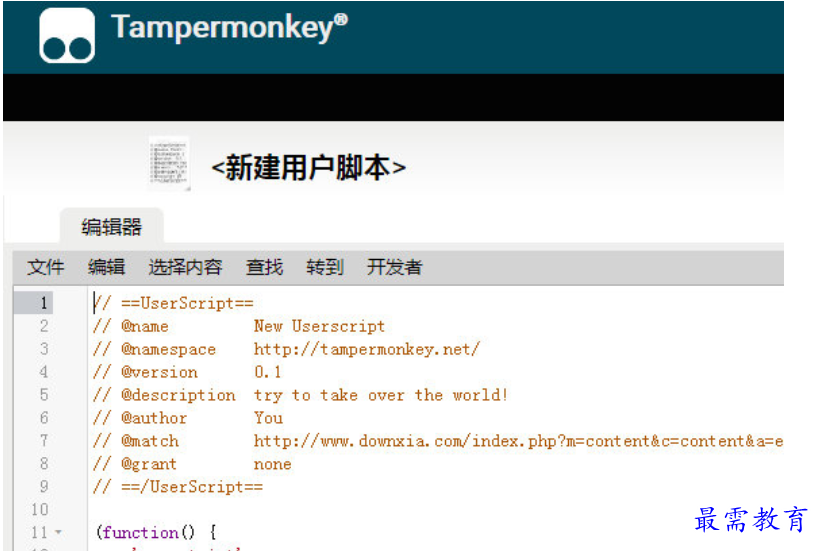
Task: Click the author value 'You'
Action: click(x=268, y=418)
